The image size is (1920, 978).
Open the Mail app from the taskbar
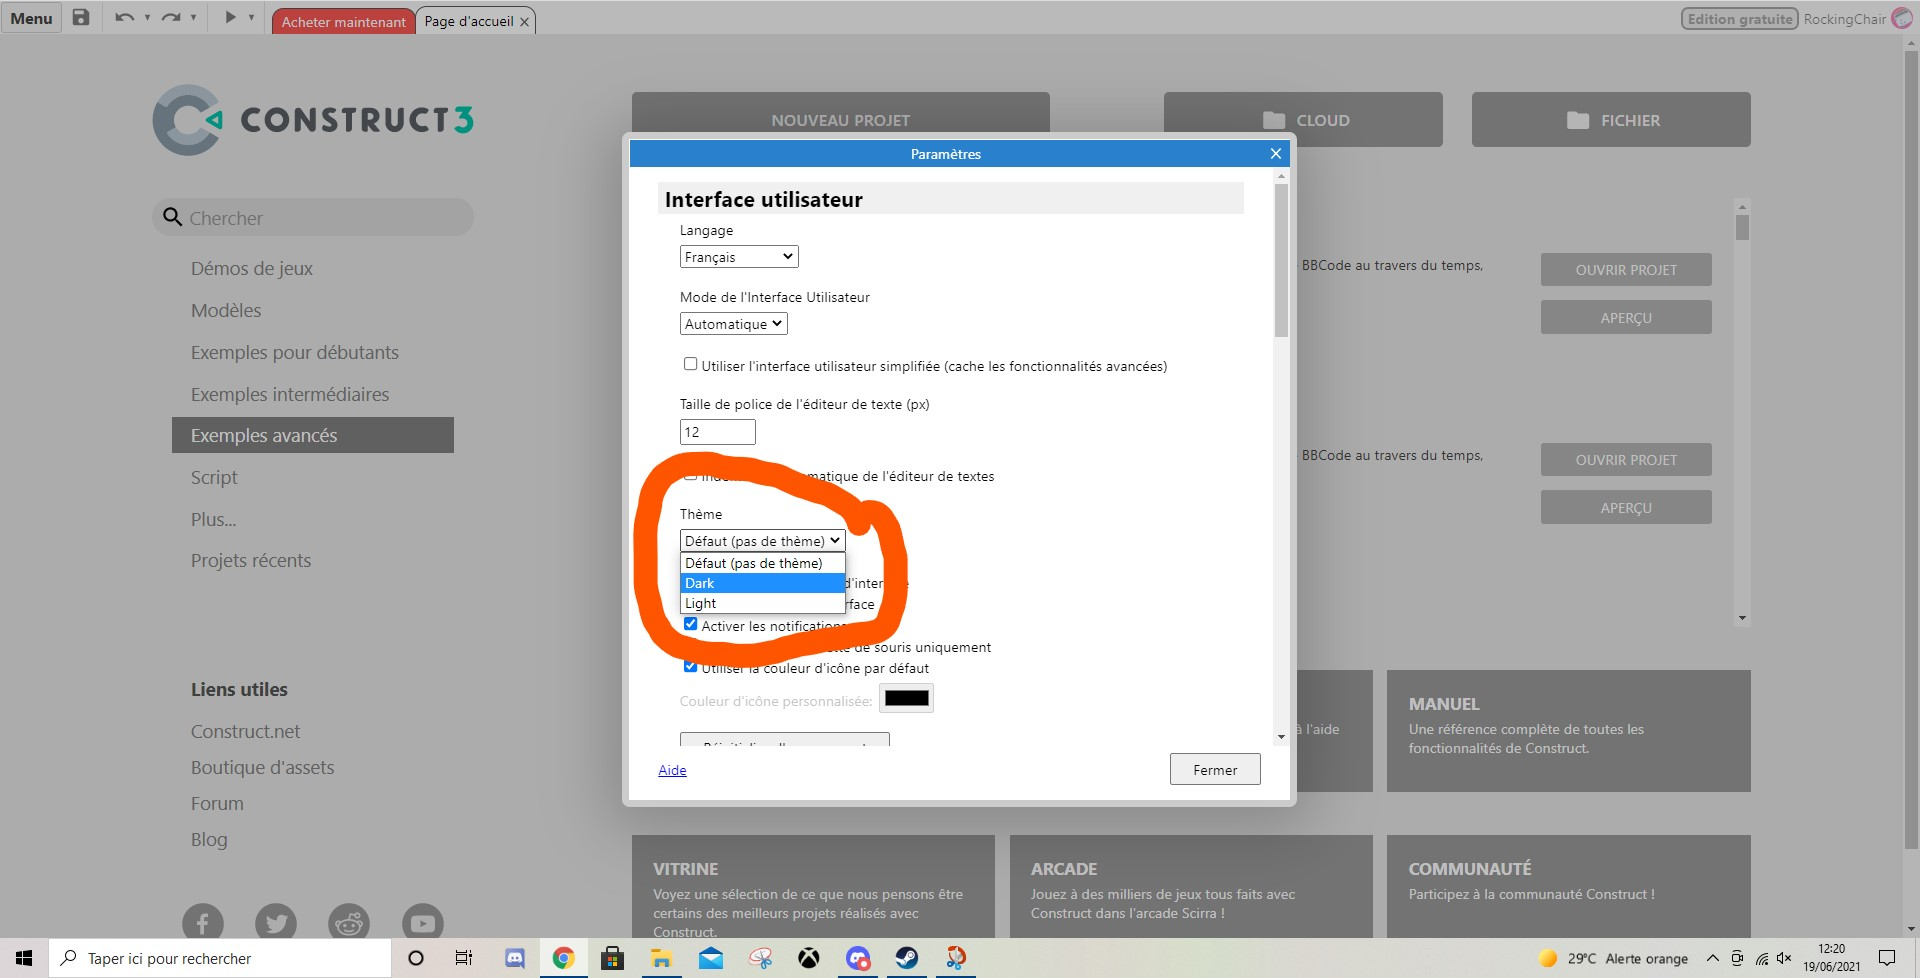pos(711,958)
